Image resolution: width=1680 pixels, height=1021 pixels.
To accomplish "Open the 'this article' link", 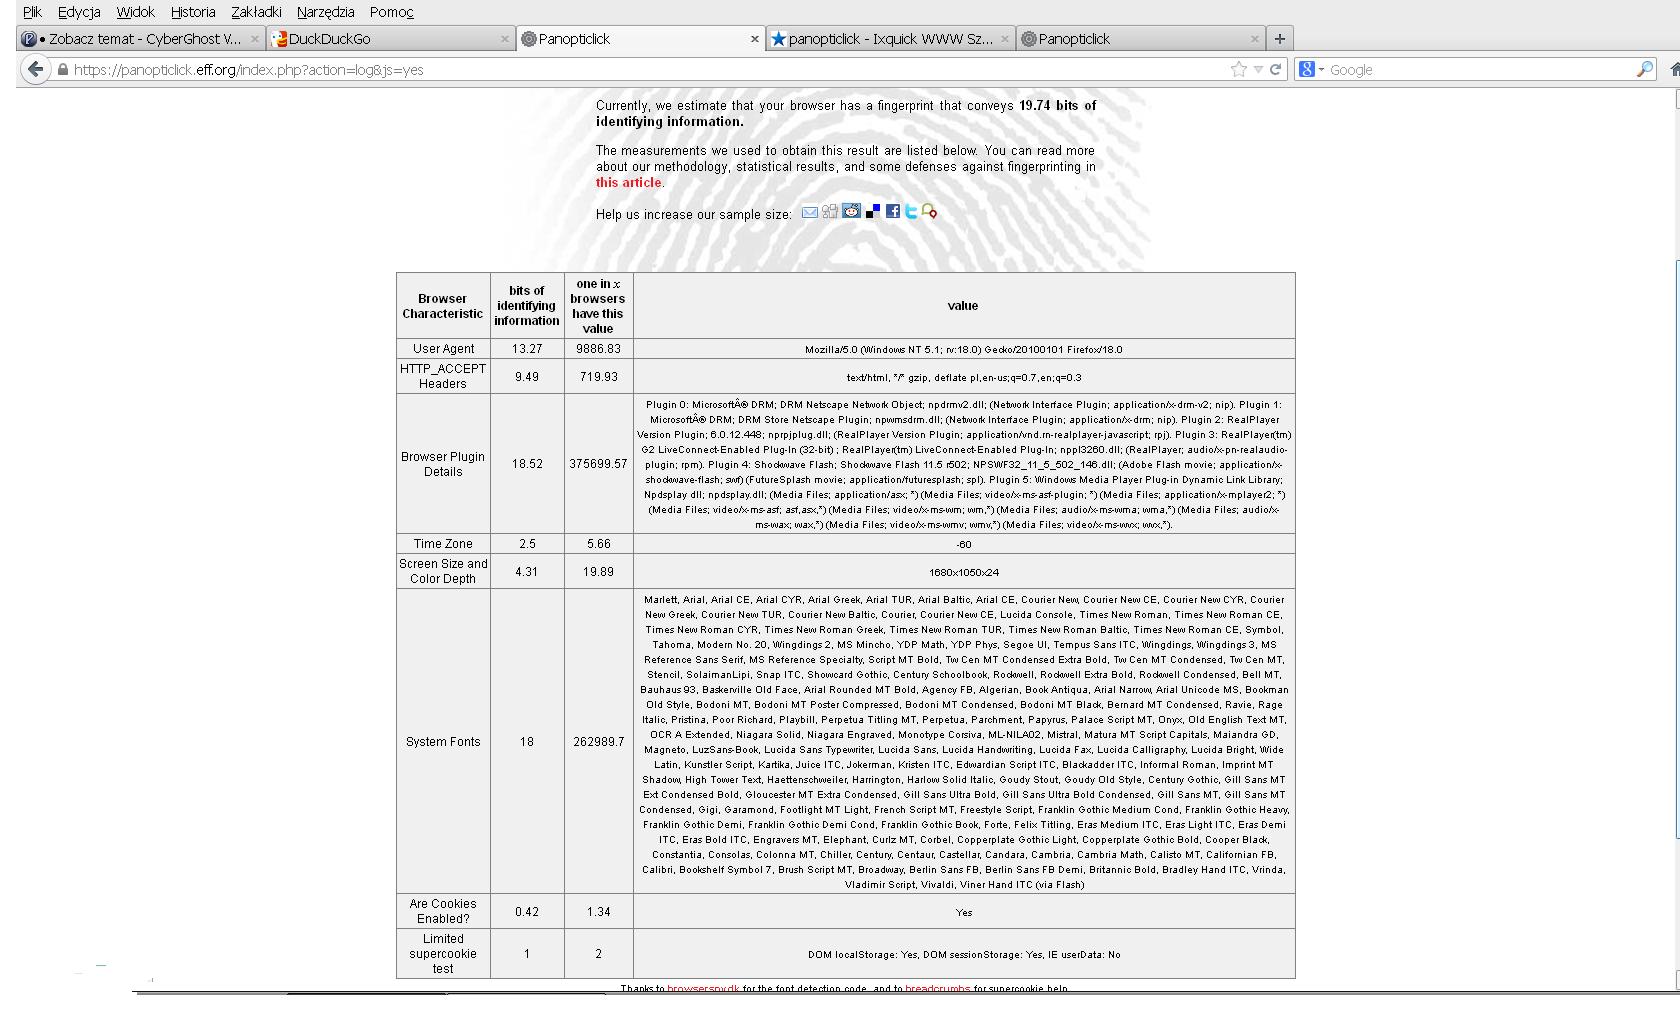I will [x=628, y=183].
